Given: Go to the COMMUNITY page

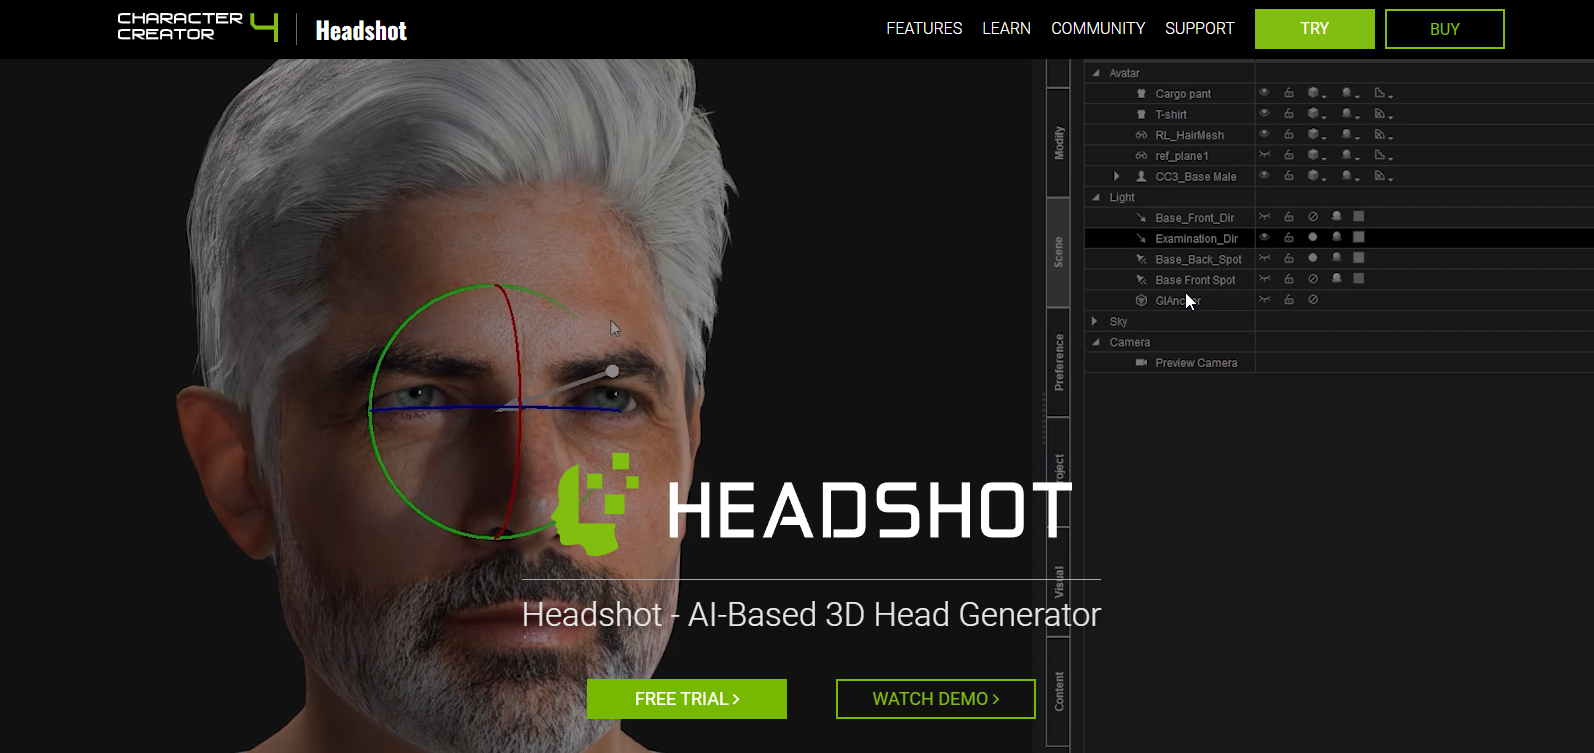Looking at the screenshot, I should click(1098, 29).
